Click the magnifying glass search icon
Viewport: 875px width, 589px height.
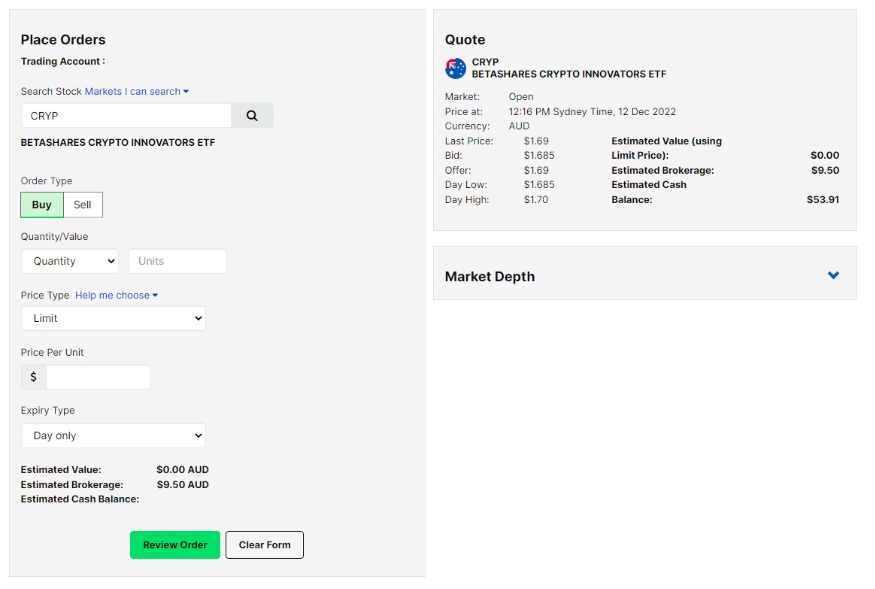[x=252, y=116]
